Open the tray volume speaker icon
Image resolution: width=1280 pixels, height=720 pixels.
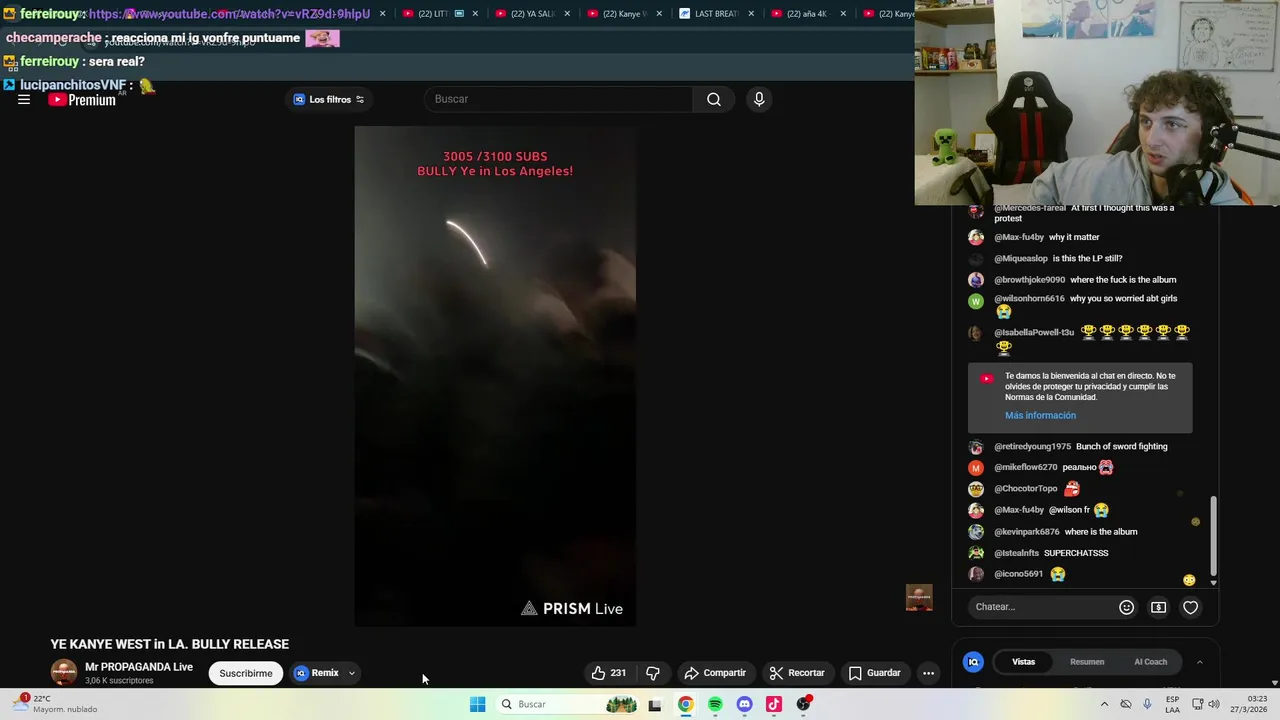(x=1214, y=704)
